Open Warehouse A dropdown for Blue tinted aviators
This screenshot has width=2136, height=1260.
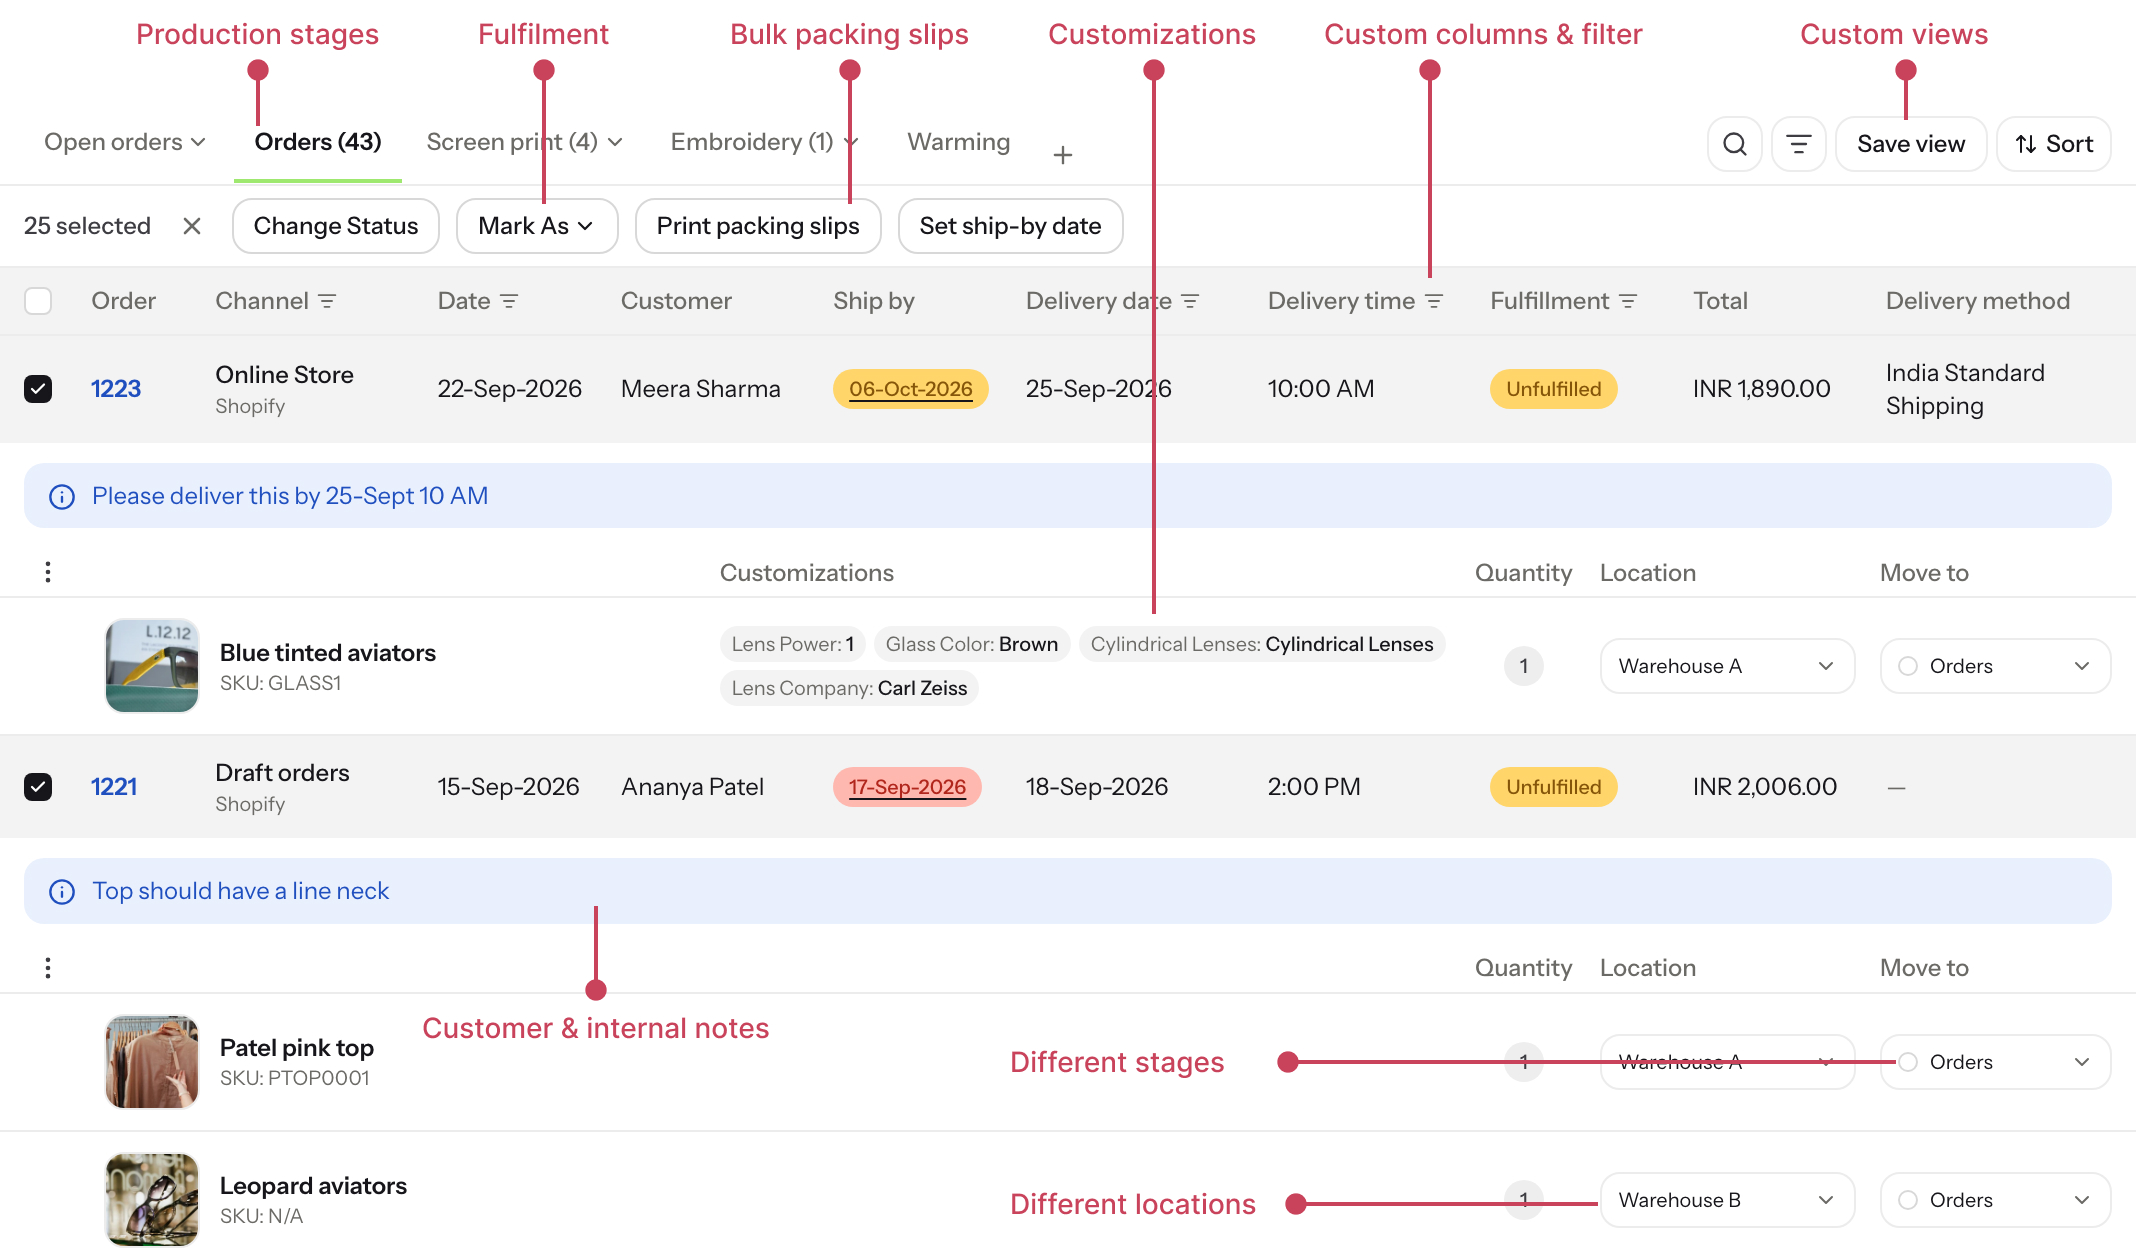click(1727, 666)
